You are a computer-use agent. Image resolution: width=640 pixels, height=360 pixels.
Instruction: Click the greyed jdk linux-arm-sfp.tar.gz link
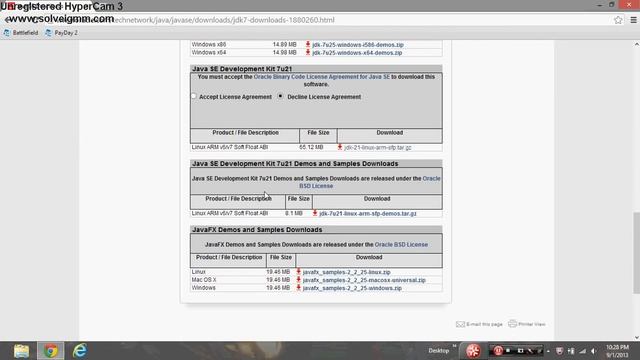pyautogui.click(x=378, y=147)
